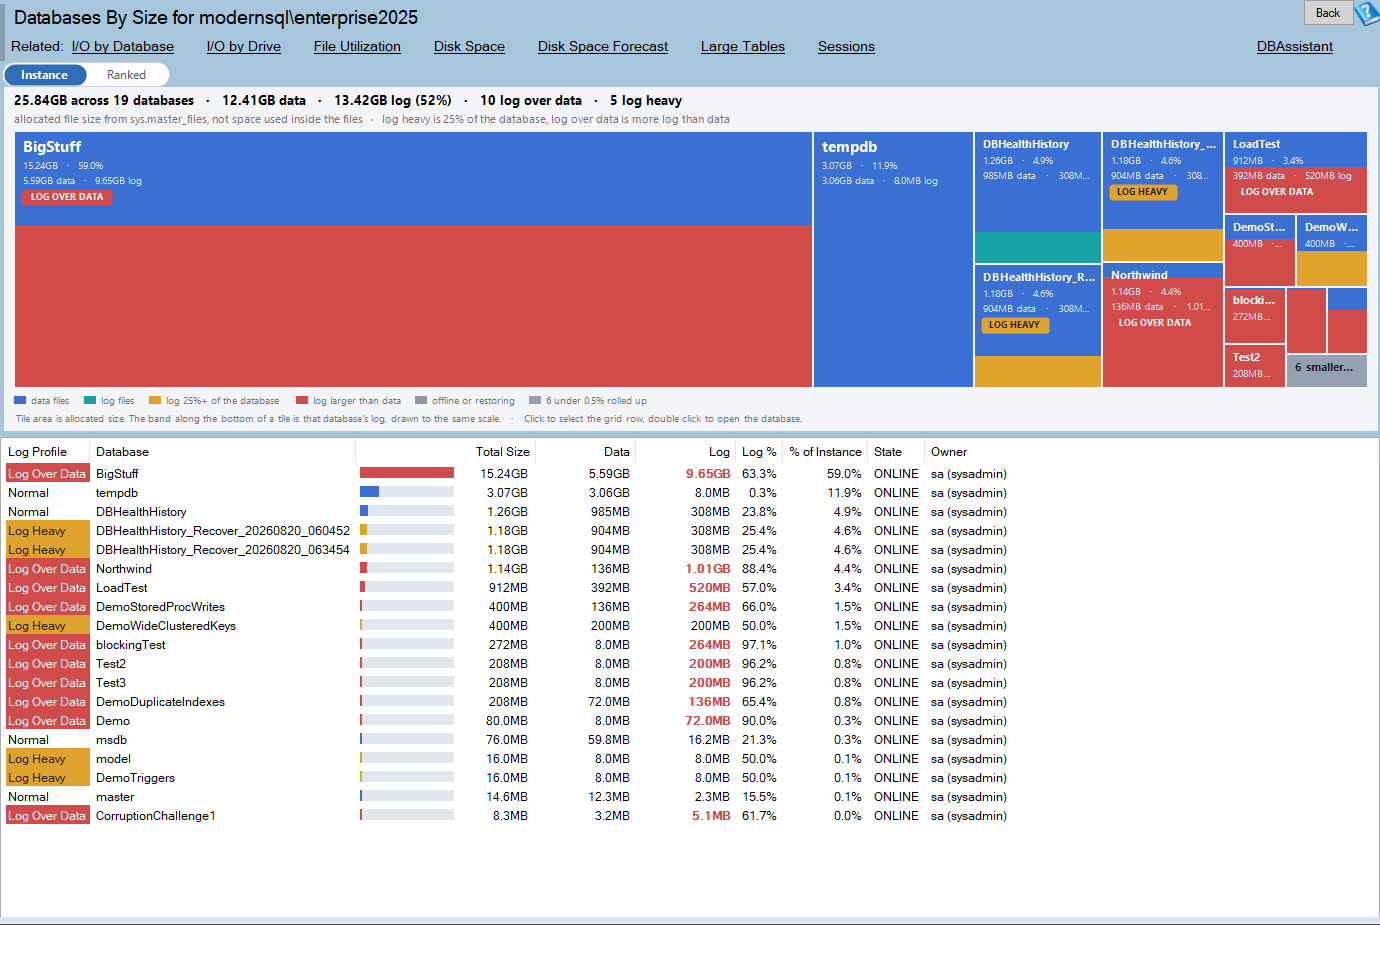The image size is (1380, 976).
Task: Click the 'log larger than data' legend swatch
Action: 302,400
